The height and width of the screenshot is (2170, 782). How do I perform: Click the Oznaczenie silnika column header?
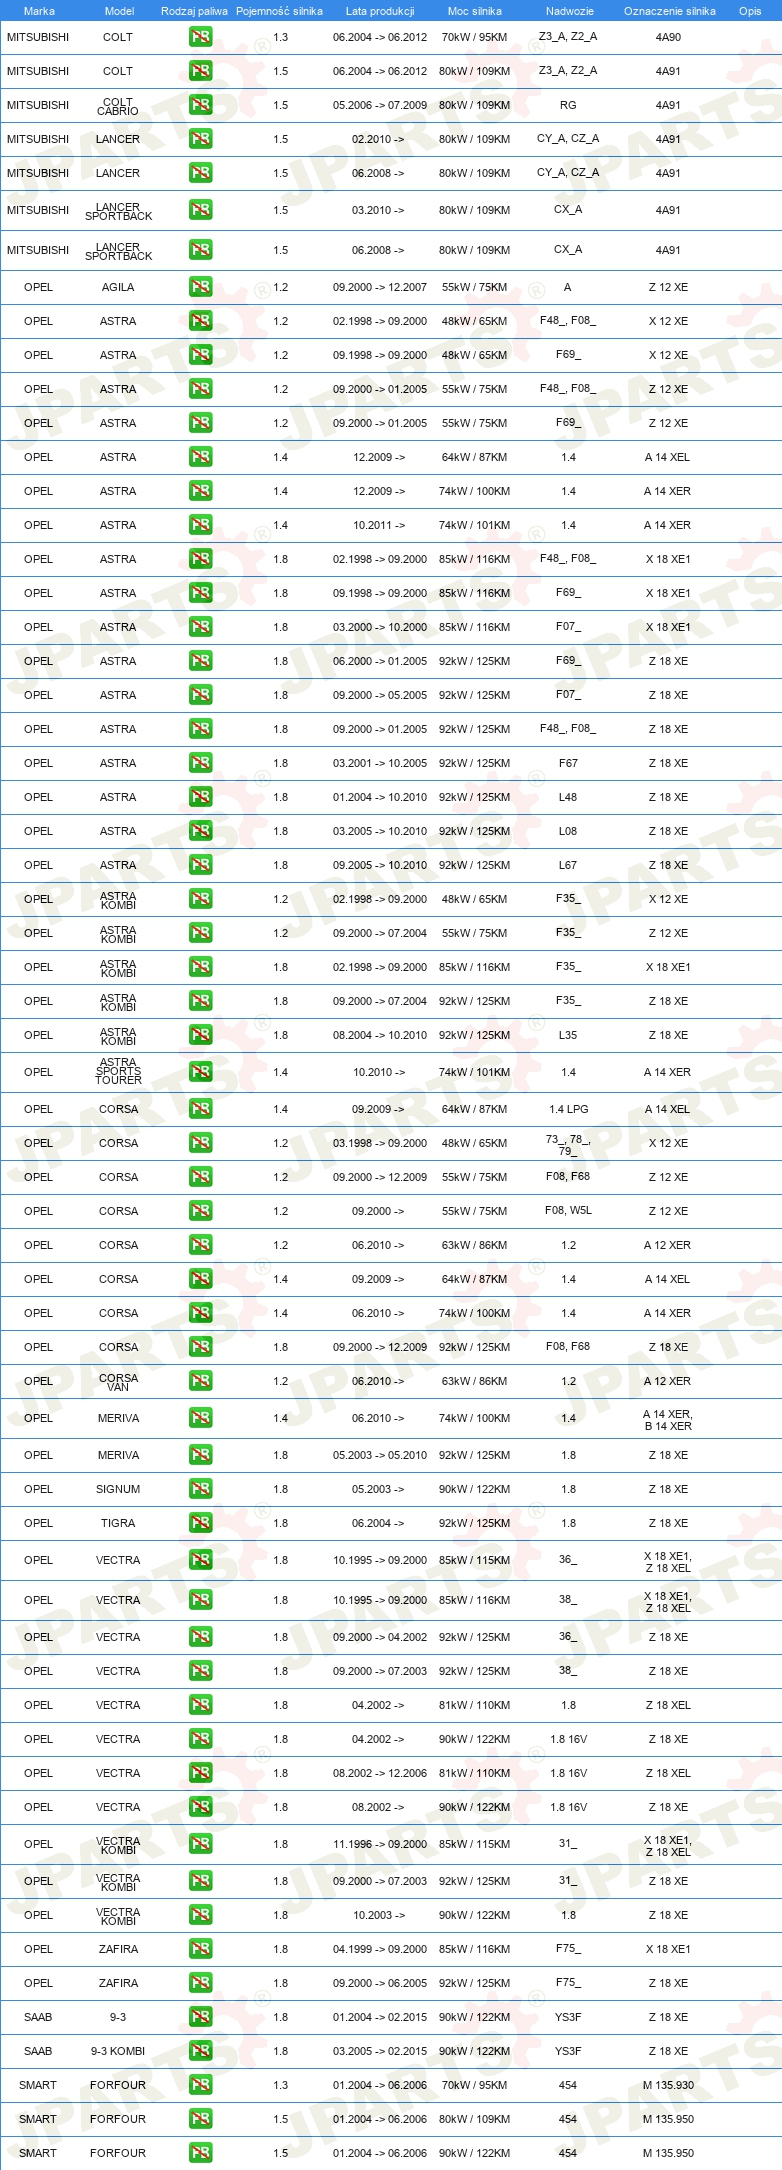670,11
